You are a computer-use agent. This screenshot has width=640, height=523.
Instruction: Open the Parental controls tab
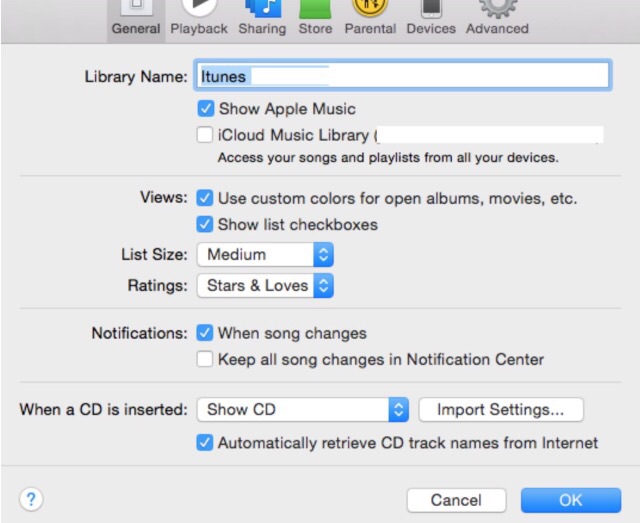[x=370, y=20]
